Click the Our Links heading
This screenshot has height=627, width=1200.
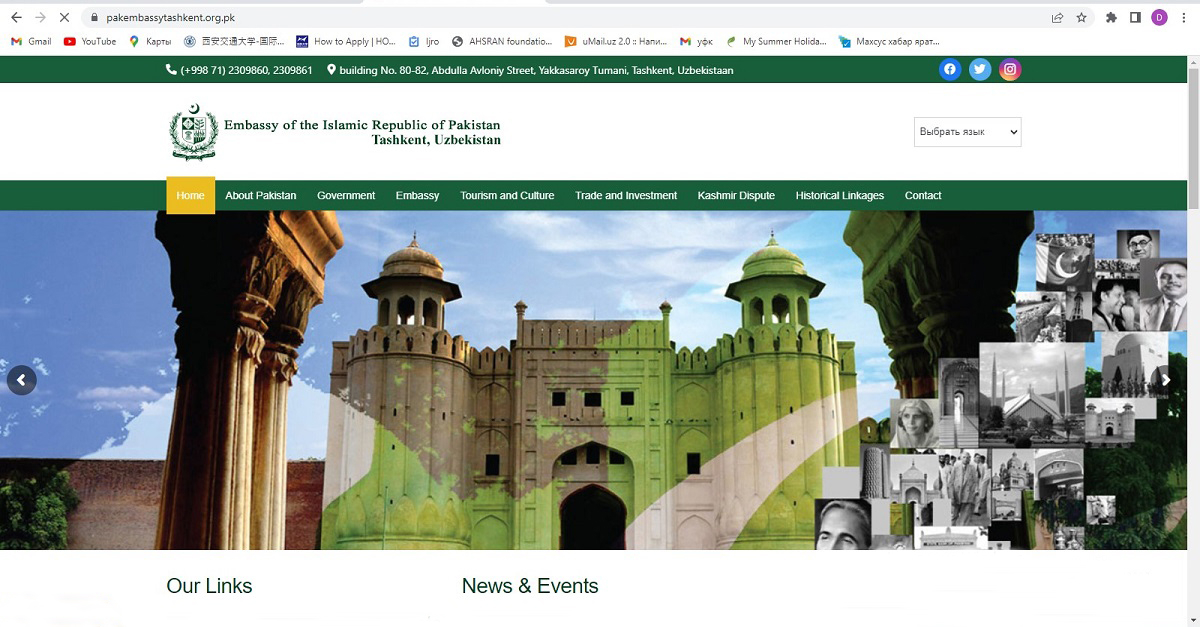[209, 586]
